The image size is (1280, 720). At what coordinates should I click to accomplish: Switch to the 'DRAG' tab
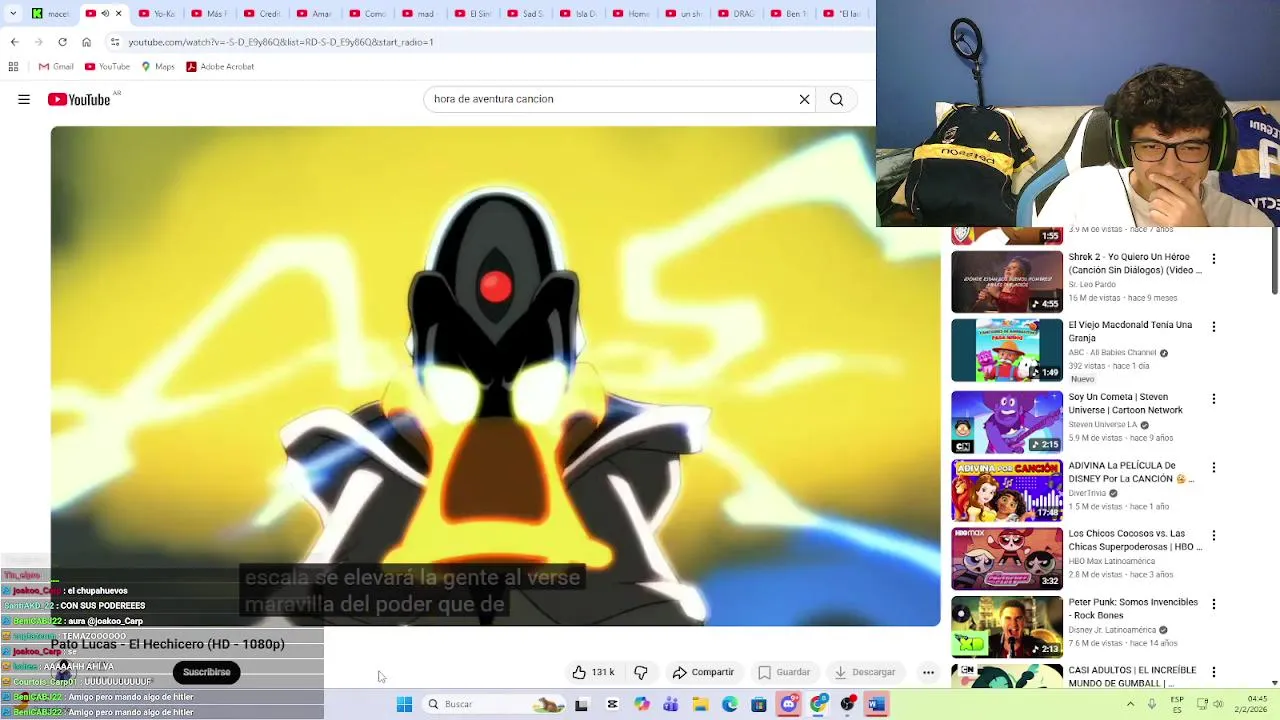[x=737, y=14]
